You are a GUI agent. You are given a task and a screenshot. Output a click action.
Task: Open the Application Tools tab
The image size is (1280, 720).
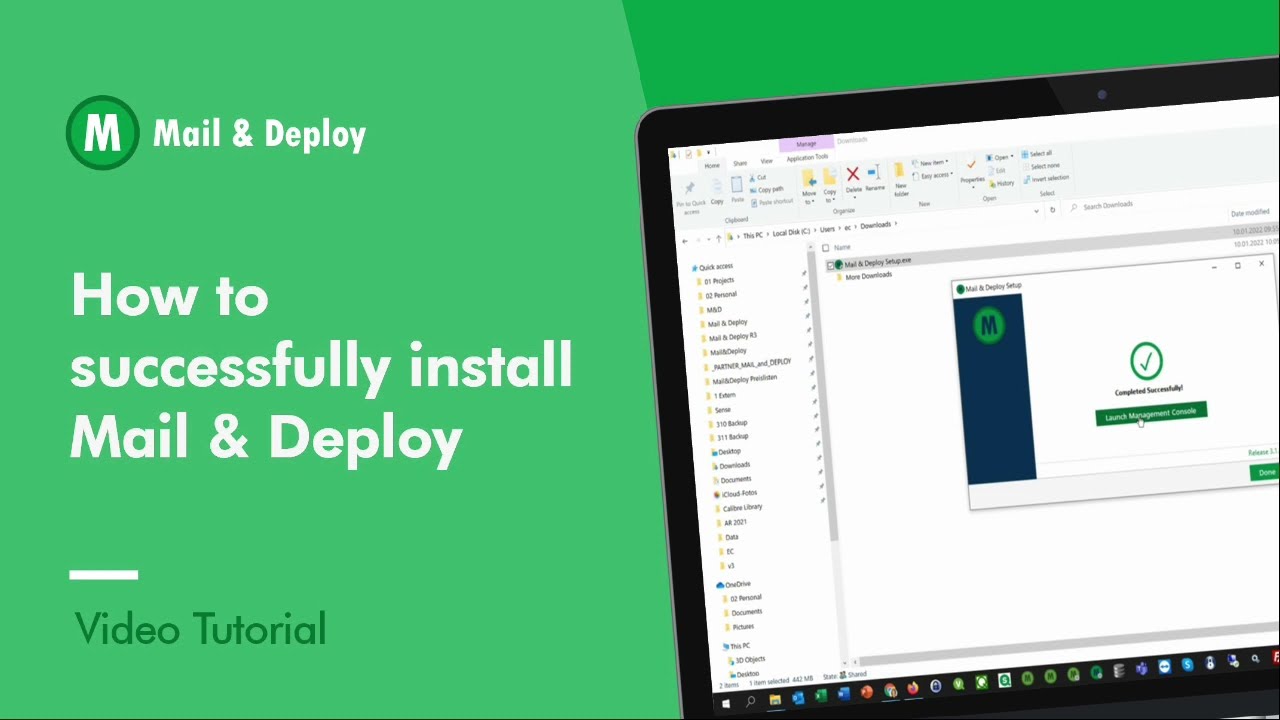pos(807,157)
